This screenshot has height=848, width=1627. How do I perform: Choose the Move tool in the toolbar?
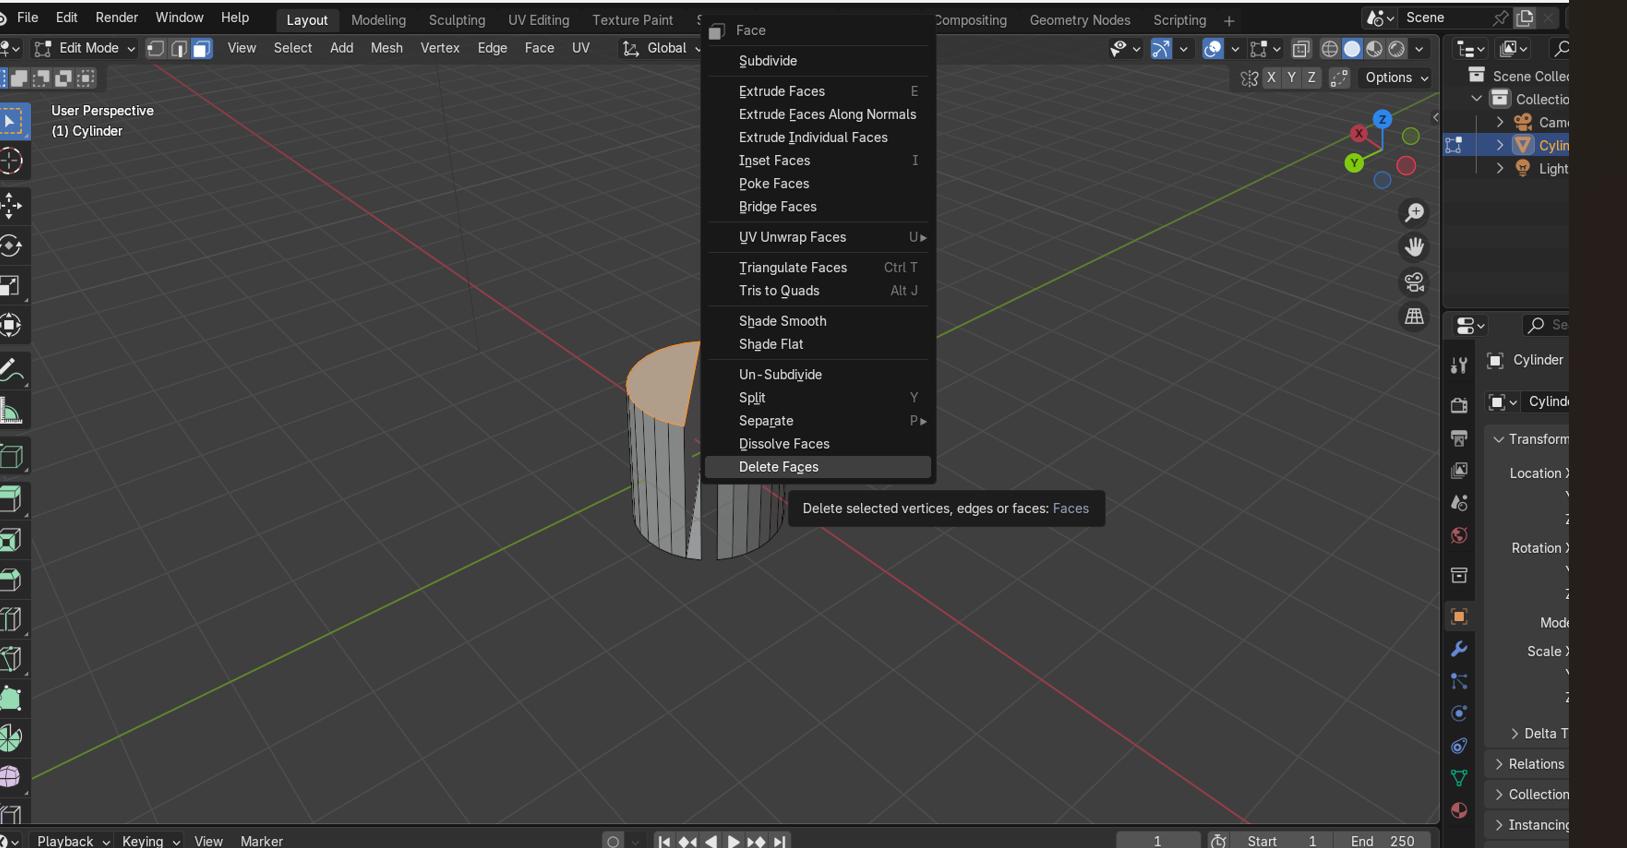pos(11,206)
